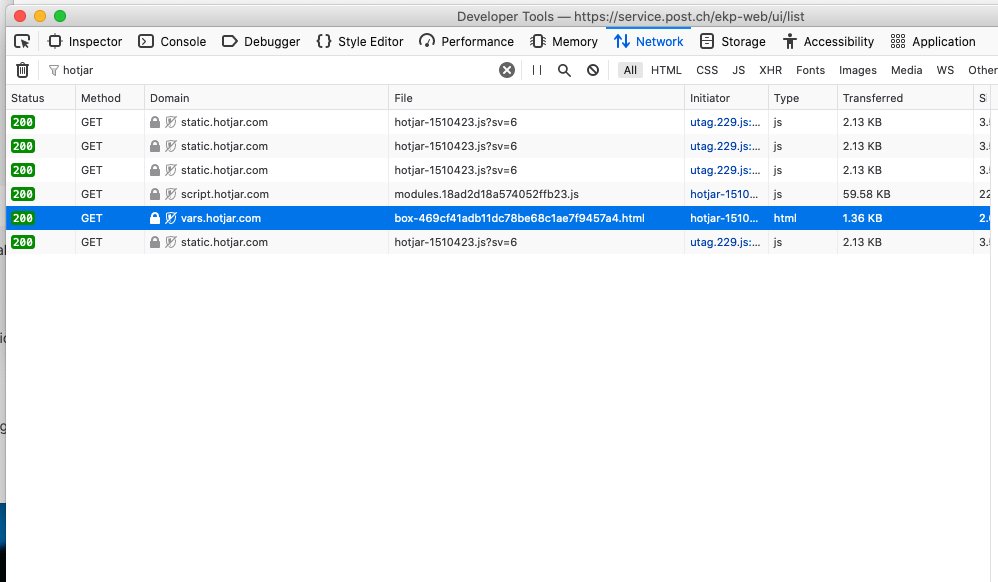The width and height of the screenshot is (998, 582).
Task: Sort by File column header
Action: tap(536, 98)
